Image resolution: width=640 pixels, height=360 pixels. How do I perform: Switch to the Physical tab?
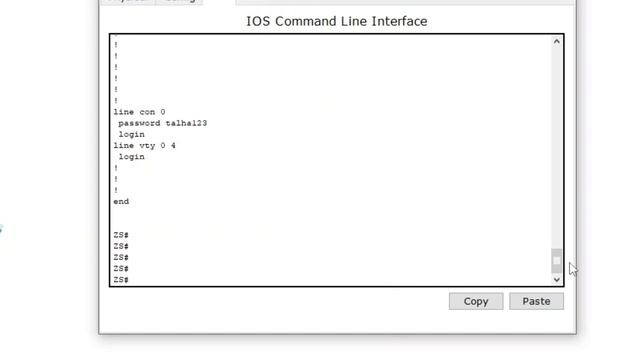click(x=127, y=1)
